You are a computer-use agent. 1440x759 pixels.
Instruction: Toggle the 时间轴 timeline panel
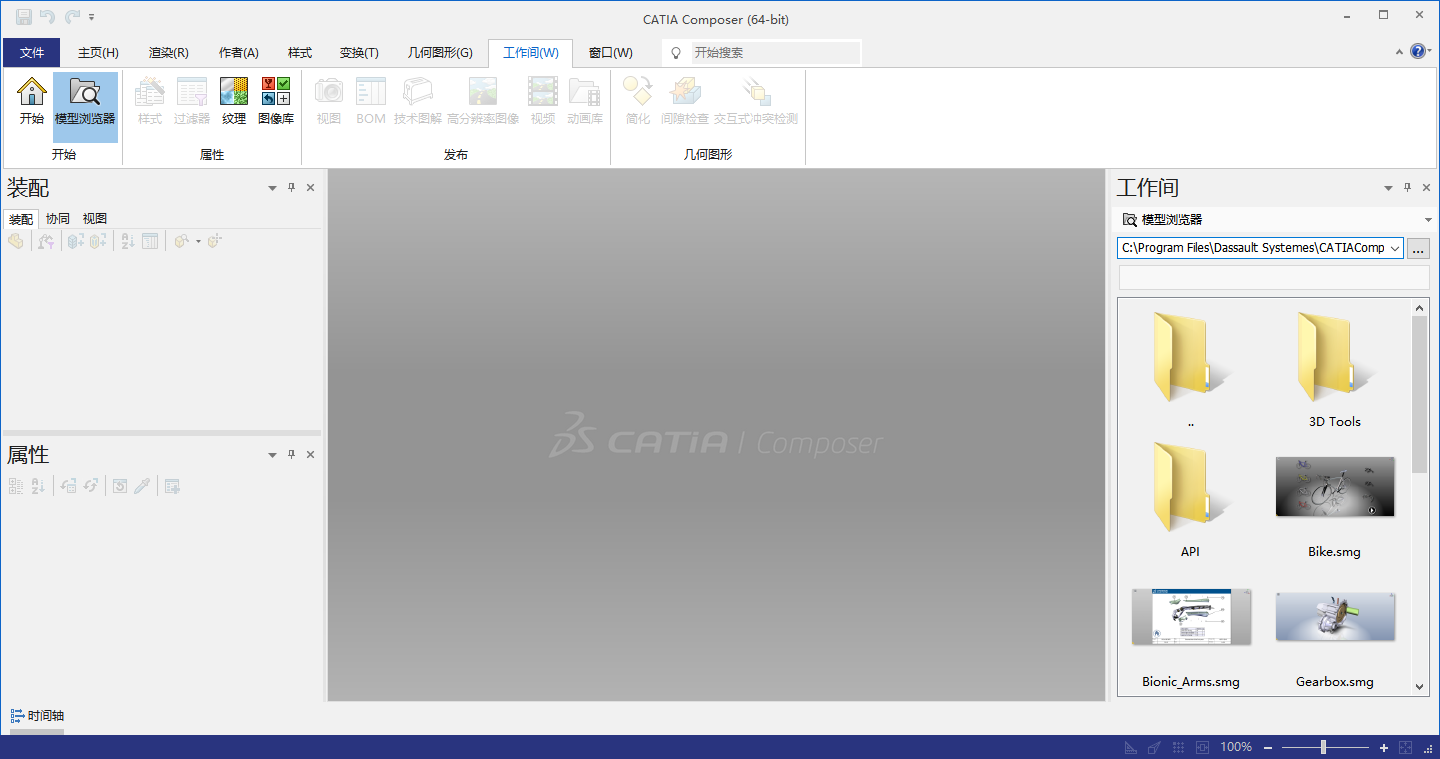(38, 716)
